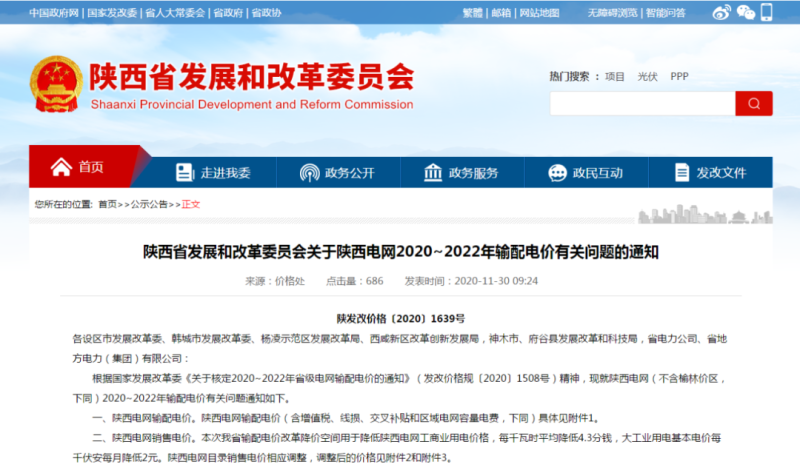The image size is (800, 470).
Task: Click the document icon beside 走进我委
Action: pos(185,172)
